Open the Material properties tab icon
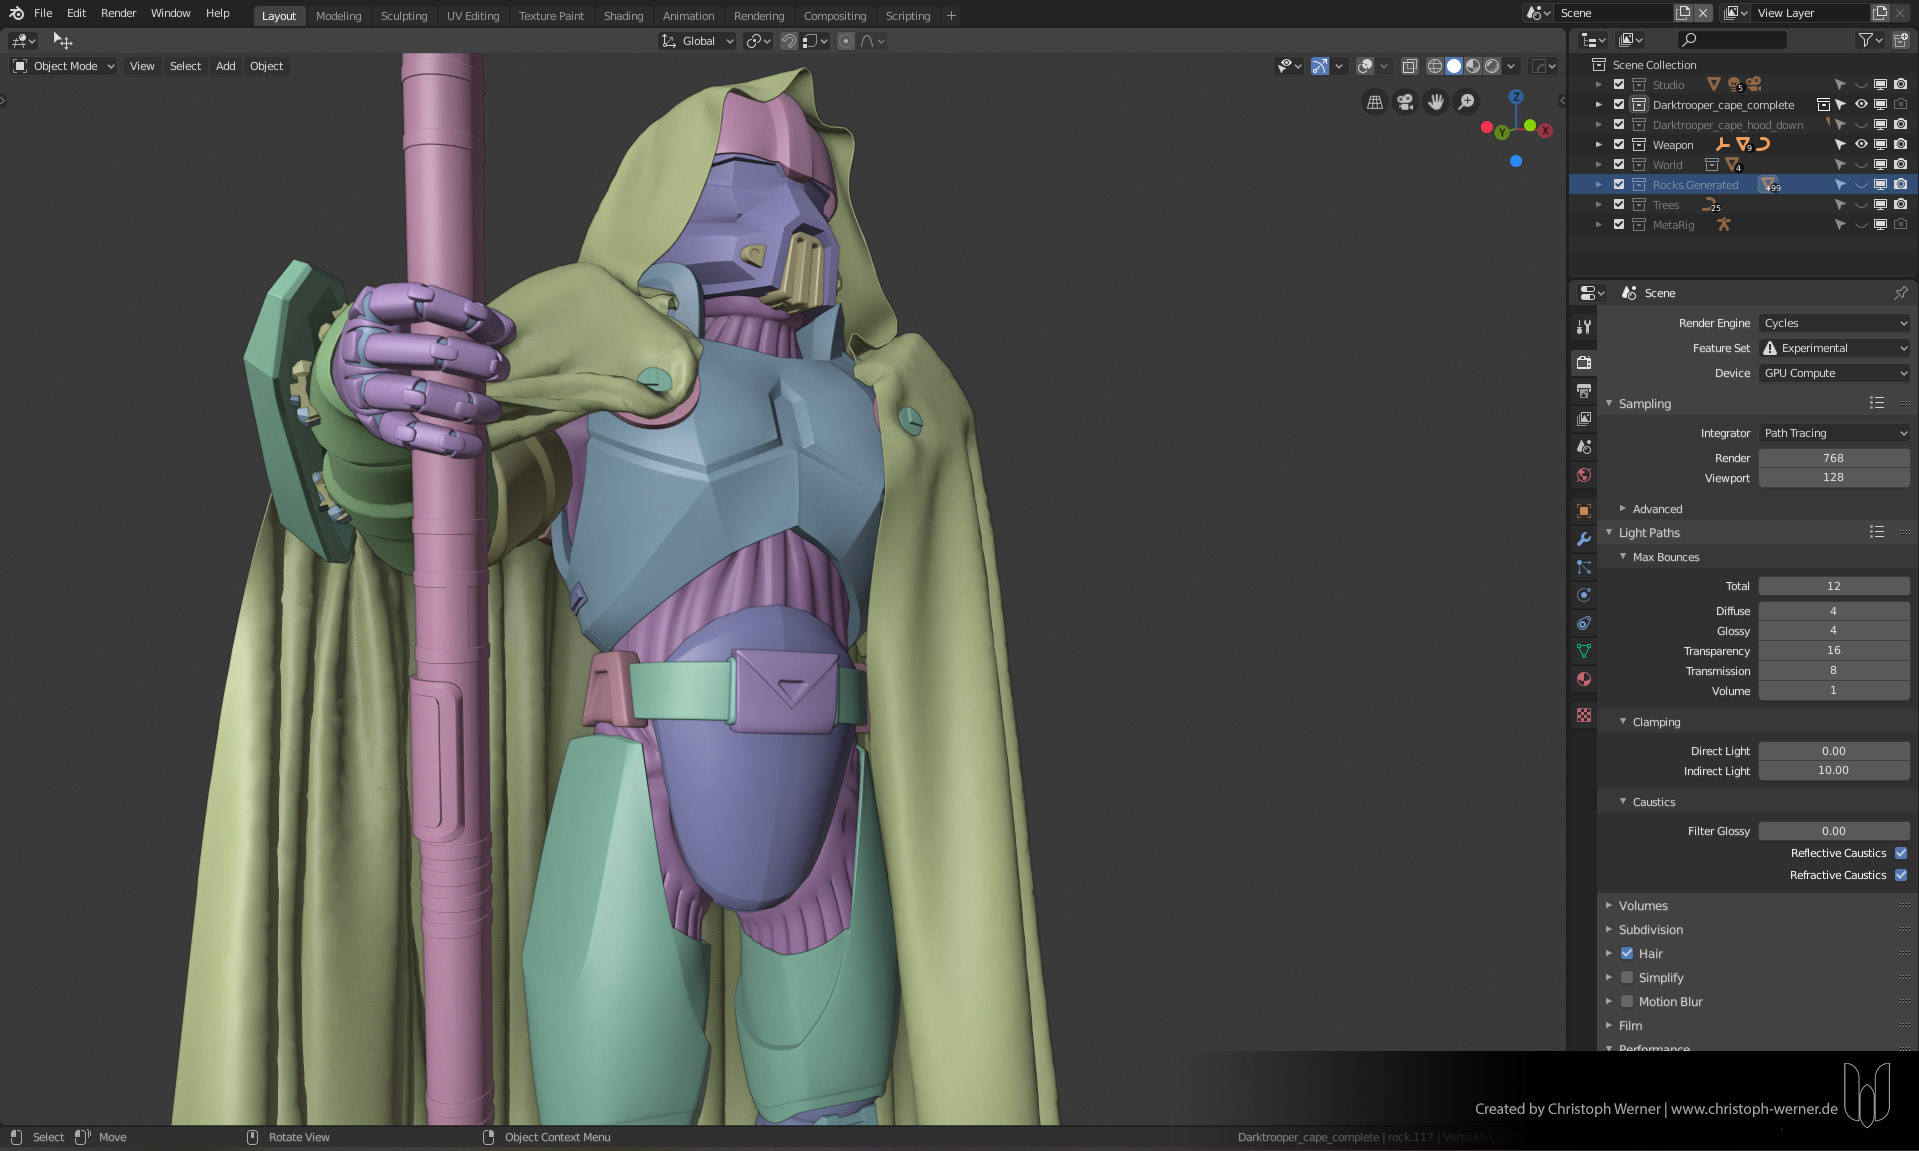The width and height of the screenshot is (1919, 1151). click(1584, 679)
